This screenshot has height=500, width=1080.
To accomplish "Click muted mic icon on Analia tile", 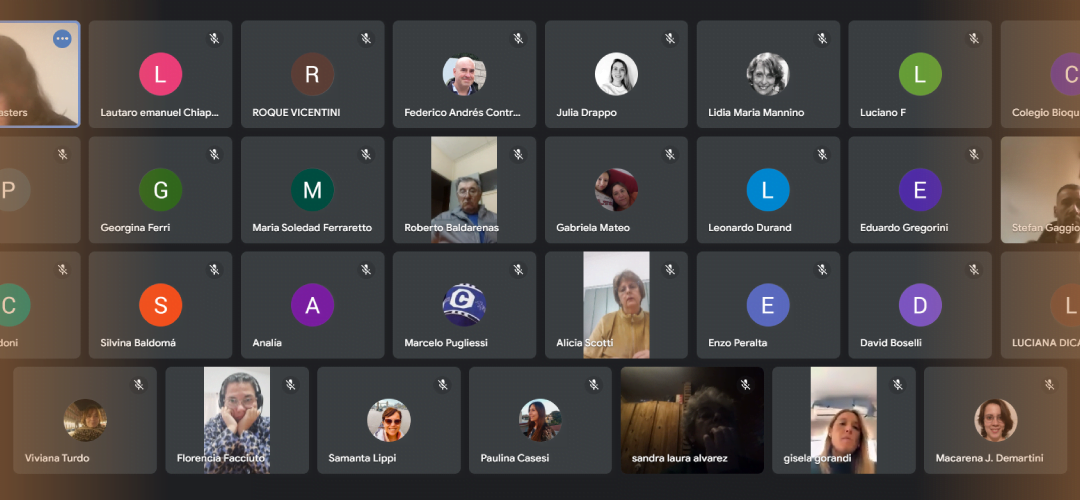I will point(366,269).
